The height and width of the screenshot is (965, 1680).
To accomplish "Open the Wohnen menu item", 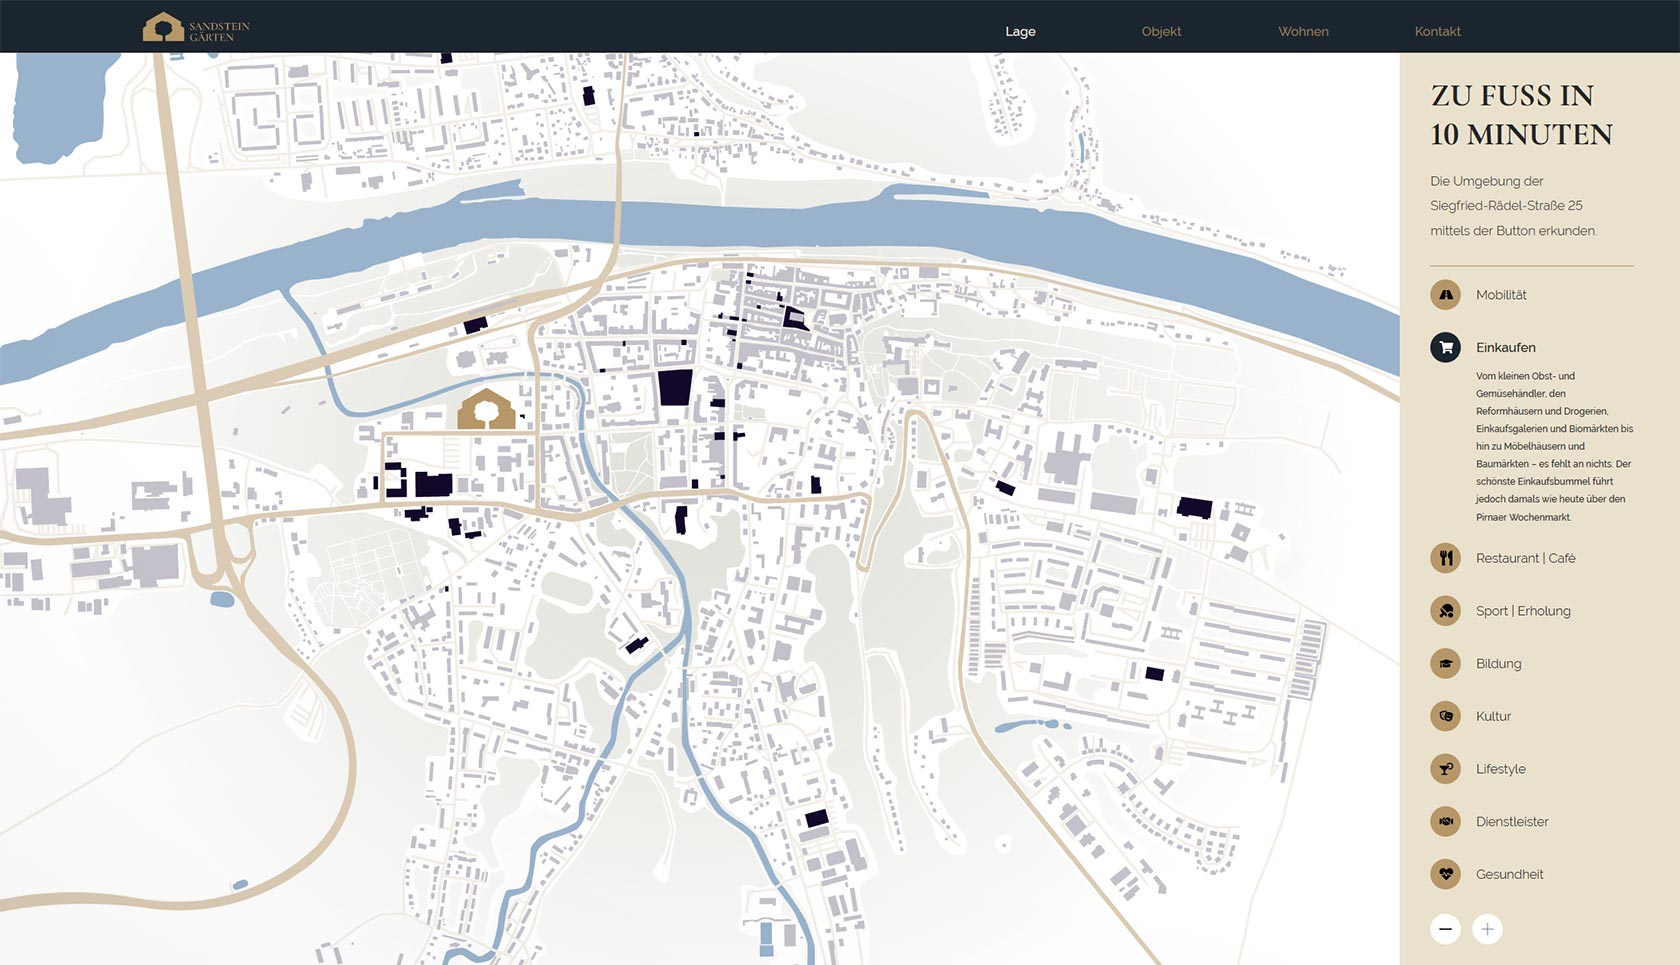I will click(x=1303, y=32).
